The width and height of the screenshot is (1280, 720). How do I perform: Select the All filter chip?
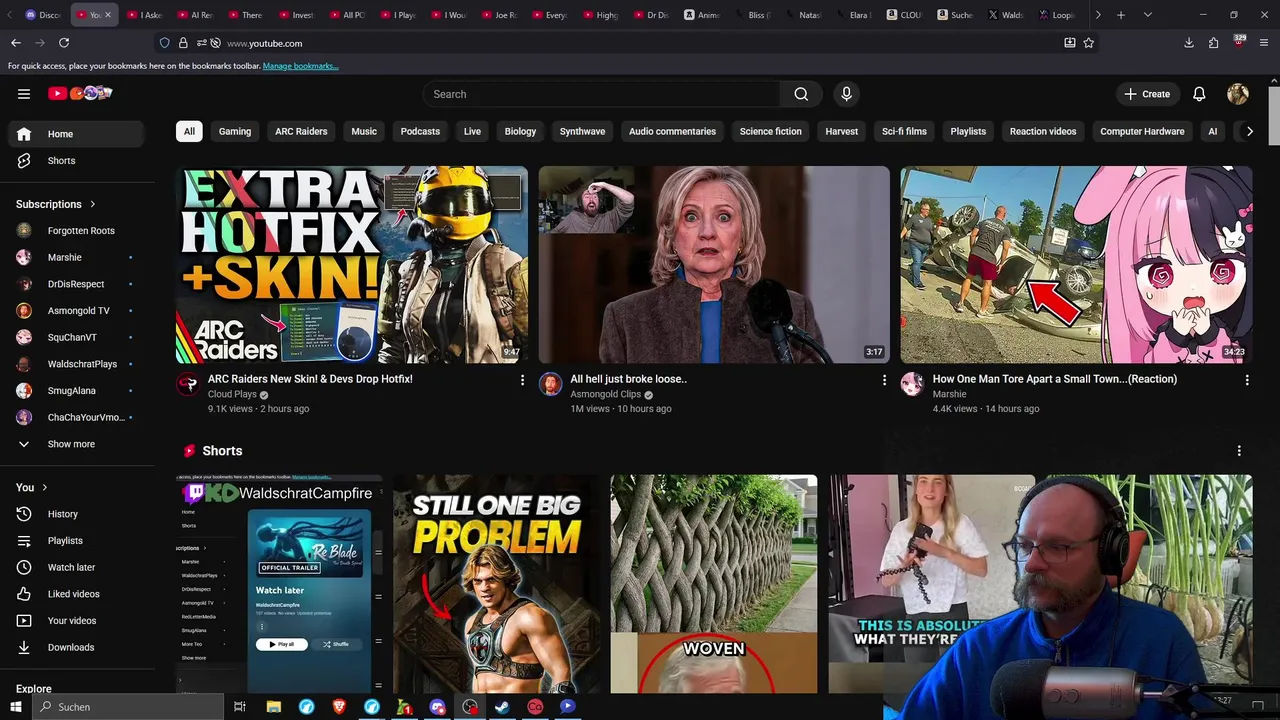tap(189, 131)
